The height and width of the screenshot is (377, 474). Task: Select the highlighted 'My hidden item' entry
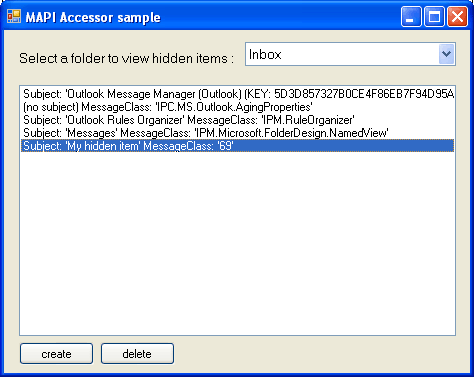coord(237,146)
